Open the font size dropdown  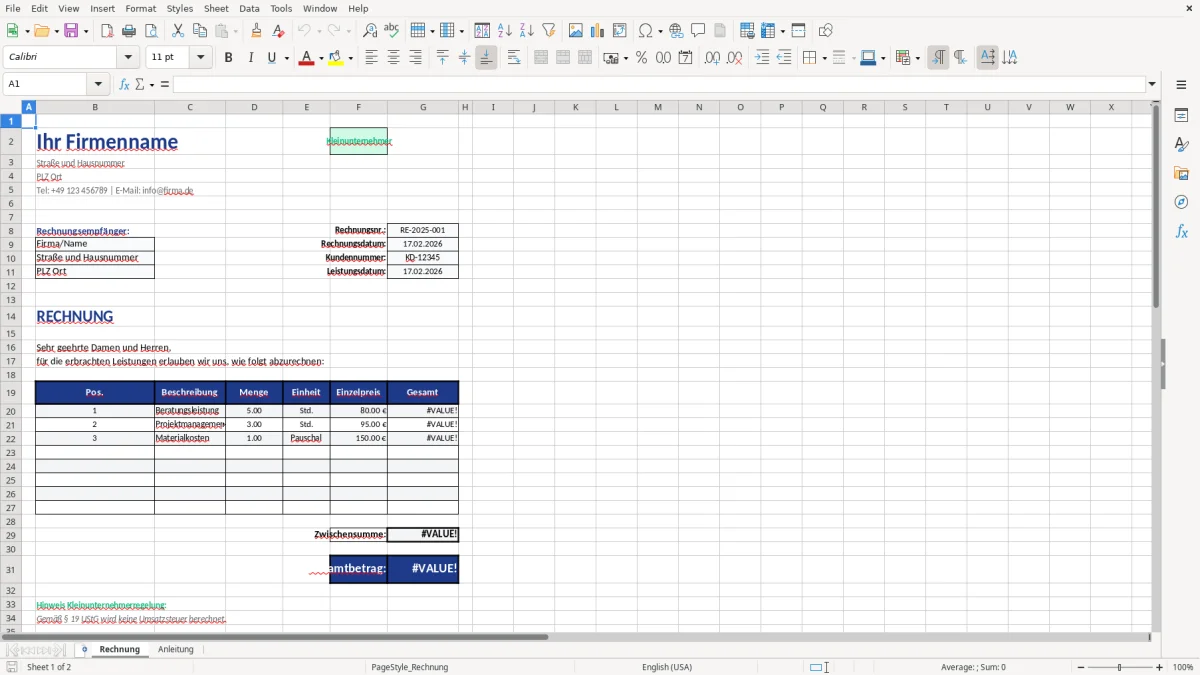[x=198, y=57]
